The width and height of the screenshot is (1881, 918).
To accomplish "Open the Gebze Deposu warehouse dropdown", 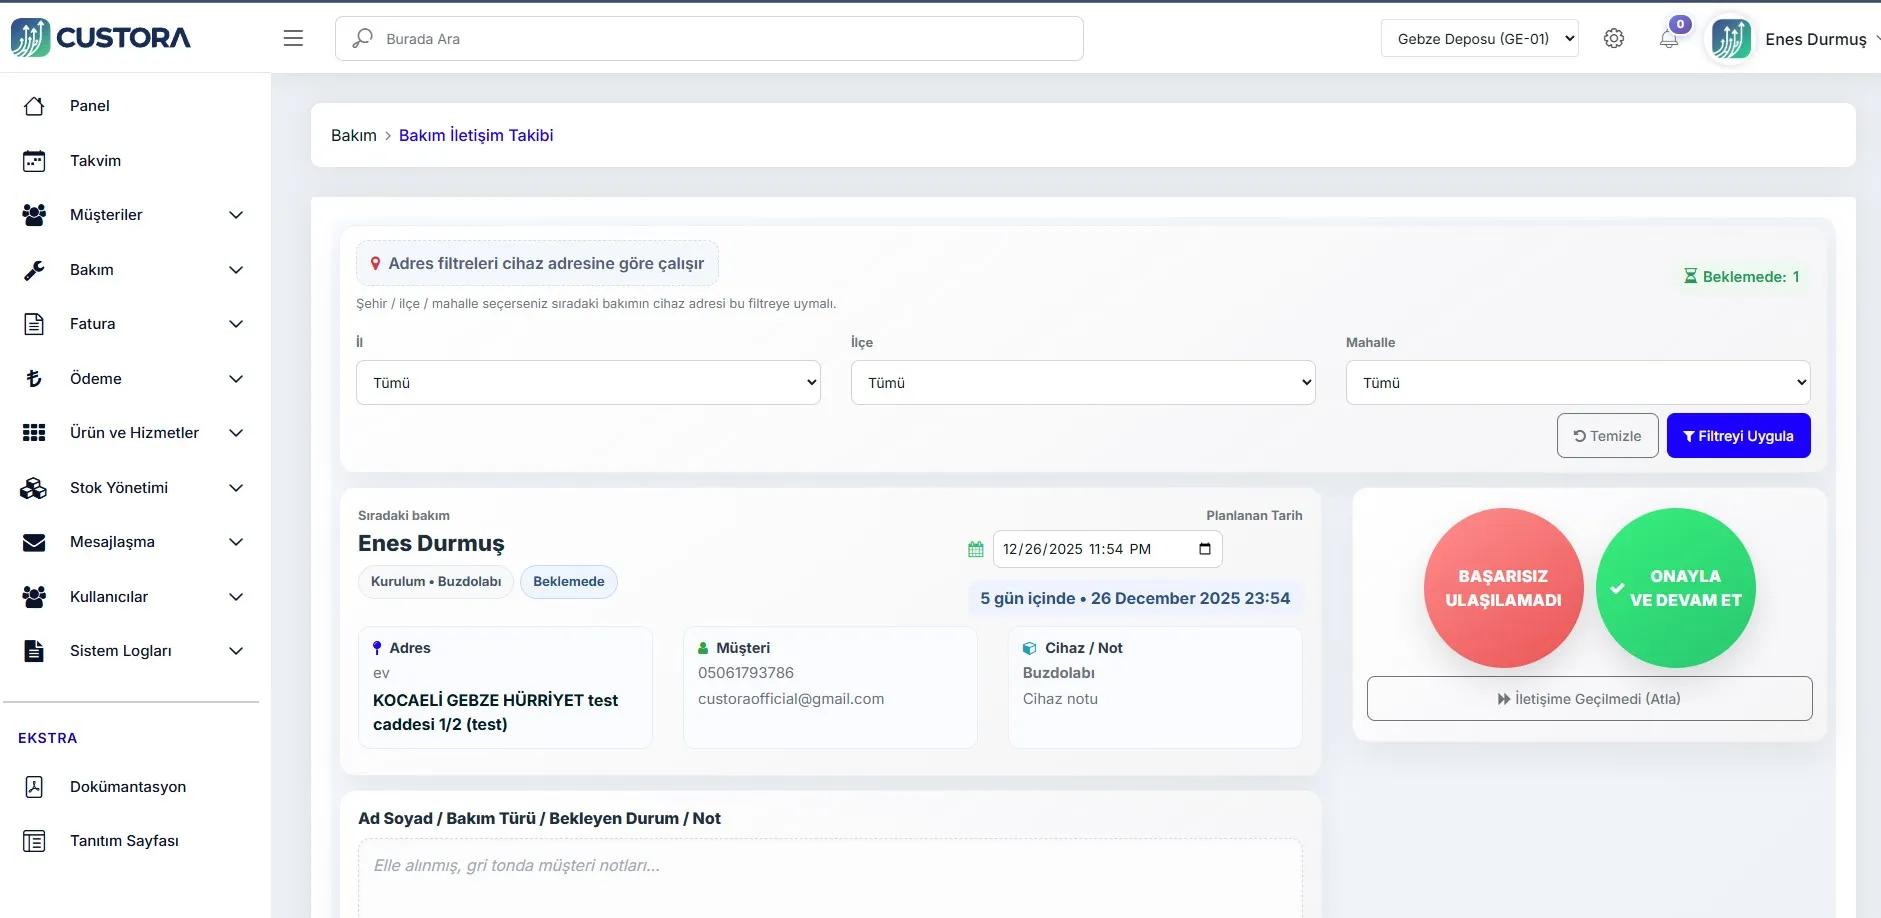I will pos(1479,39).
